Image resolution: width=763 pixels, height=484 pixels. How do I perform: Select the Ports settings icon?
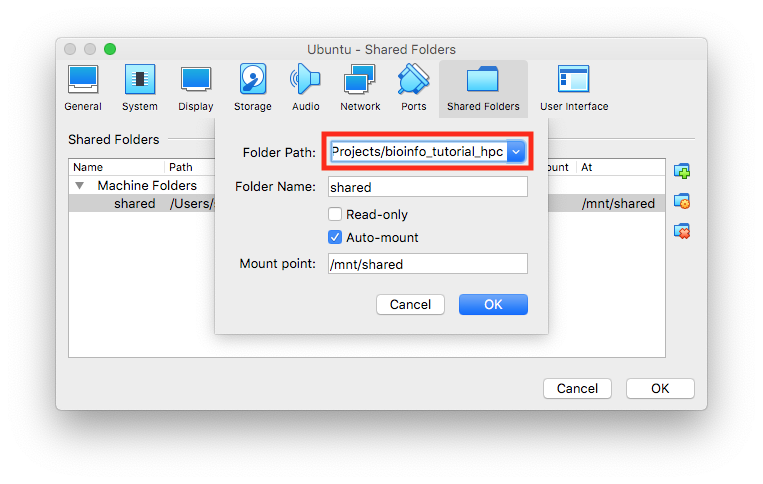413,79
